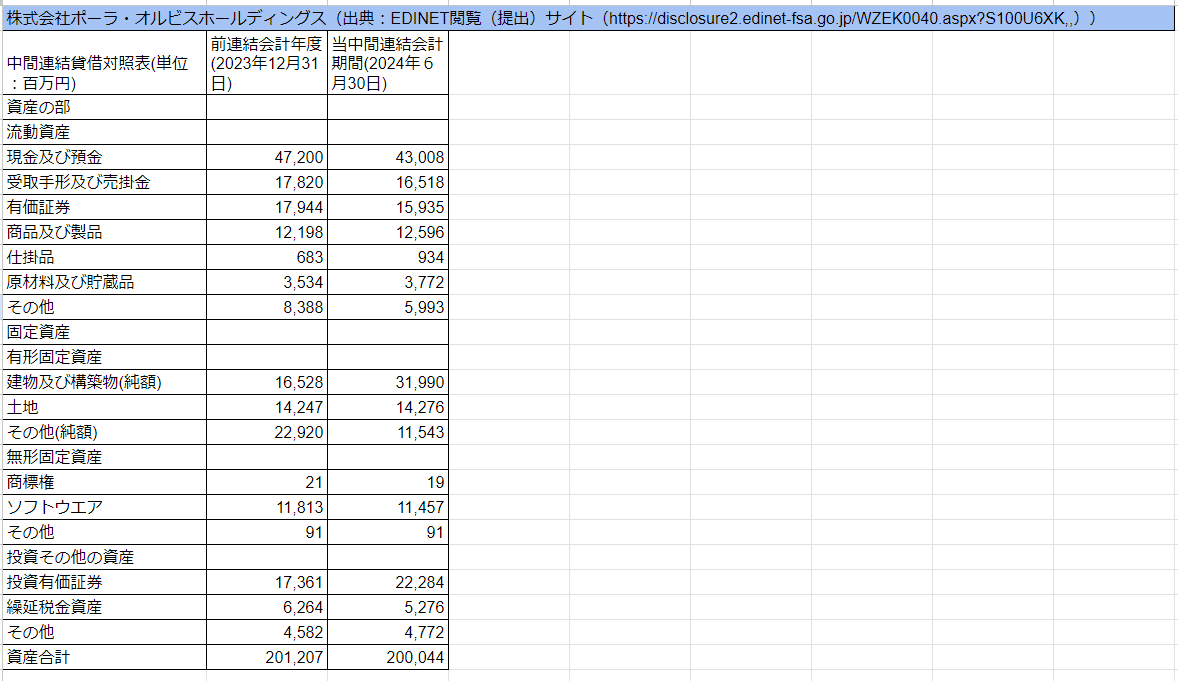
Task: Click the header cell 中間連結貸借対照表(単位：百万円)
Action: click(104, 63)
